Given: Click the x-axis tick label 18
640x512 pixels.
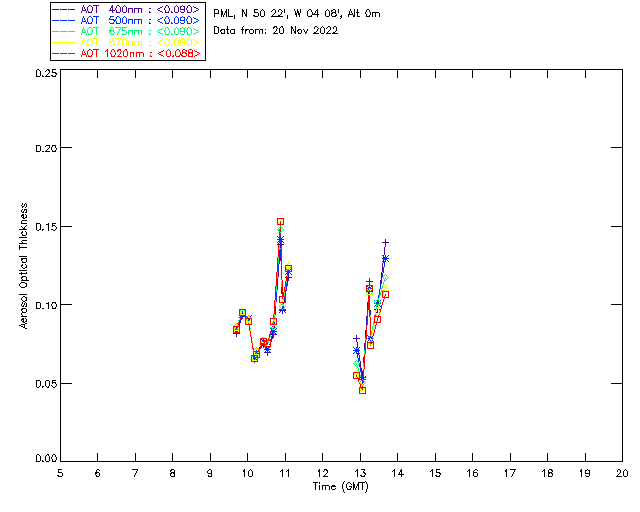Looking at the screenshot, I should pyautogui.click(x=547, y=473).
